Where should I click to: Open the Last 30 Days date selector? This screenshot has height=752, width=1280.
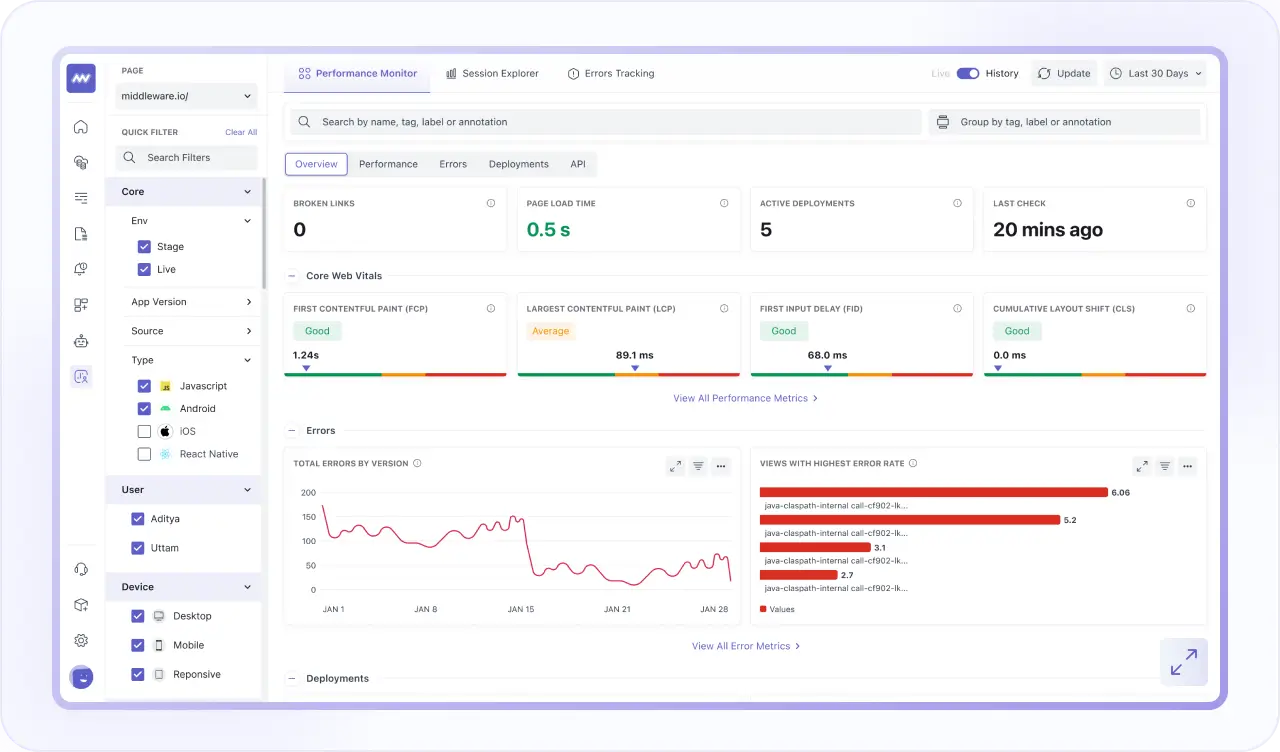1155,73
